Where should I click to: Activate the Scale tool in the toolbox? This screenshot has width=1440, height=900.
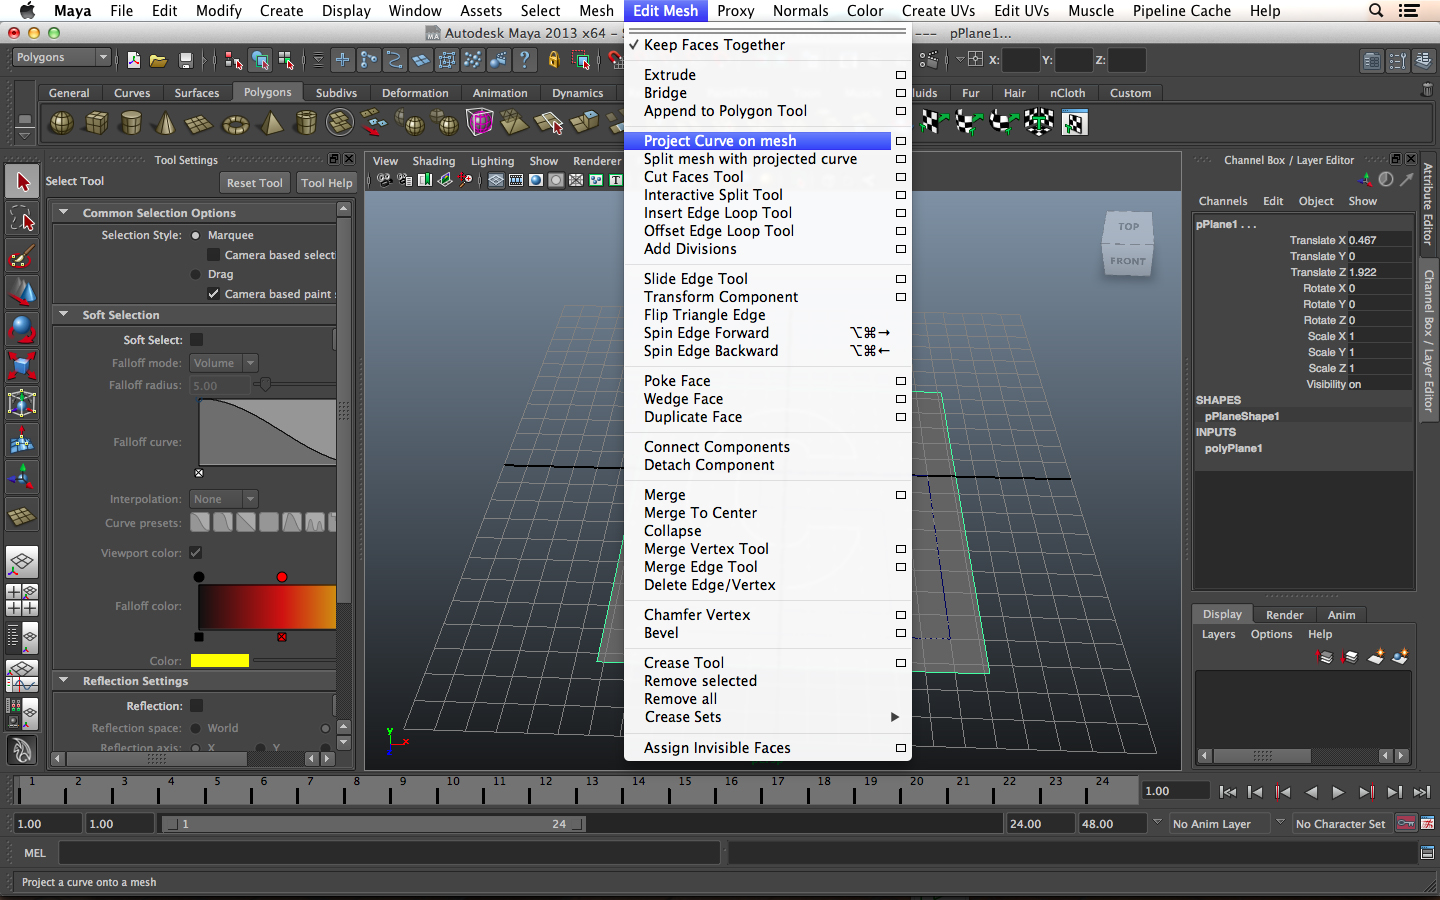click(22, 366)
